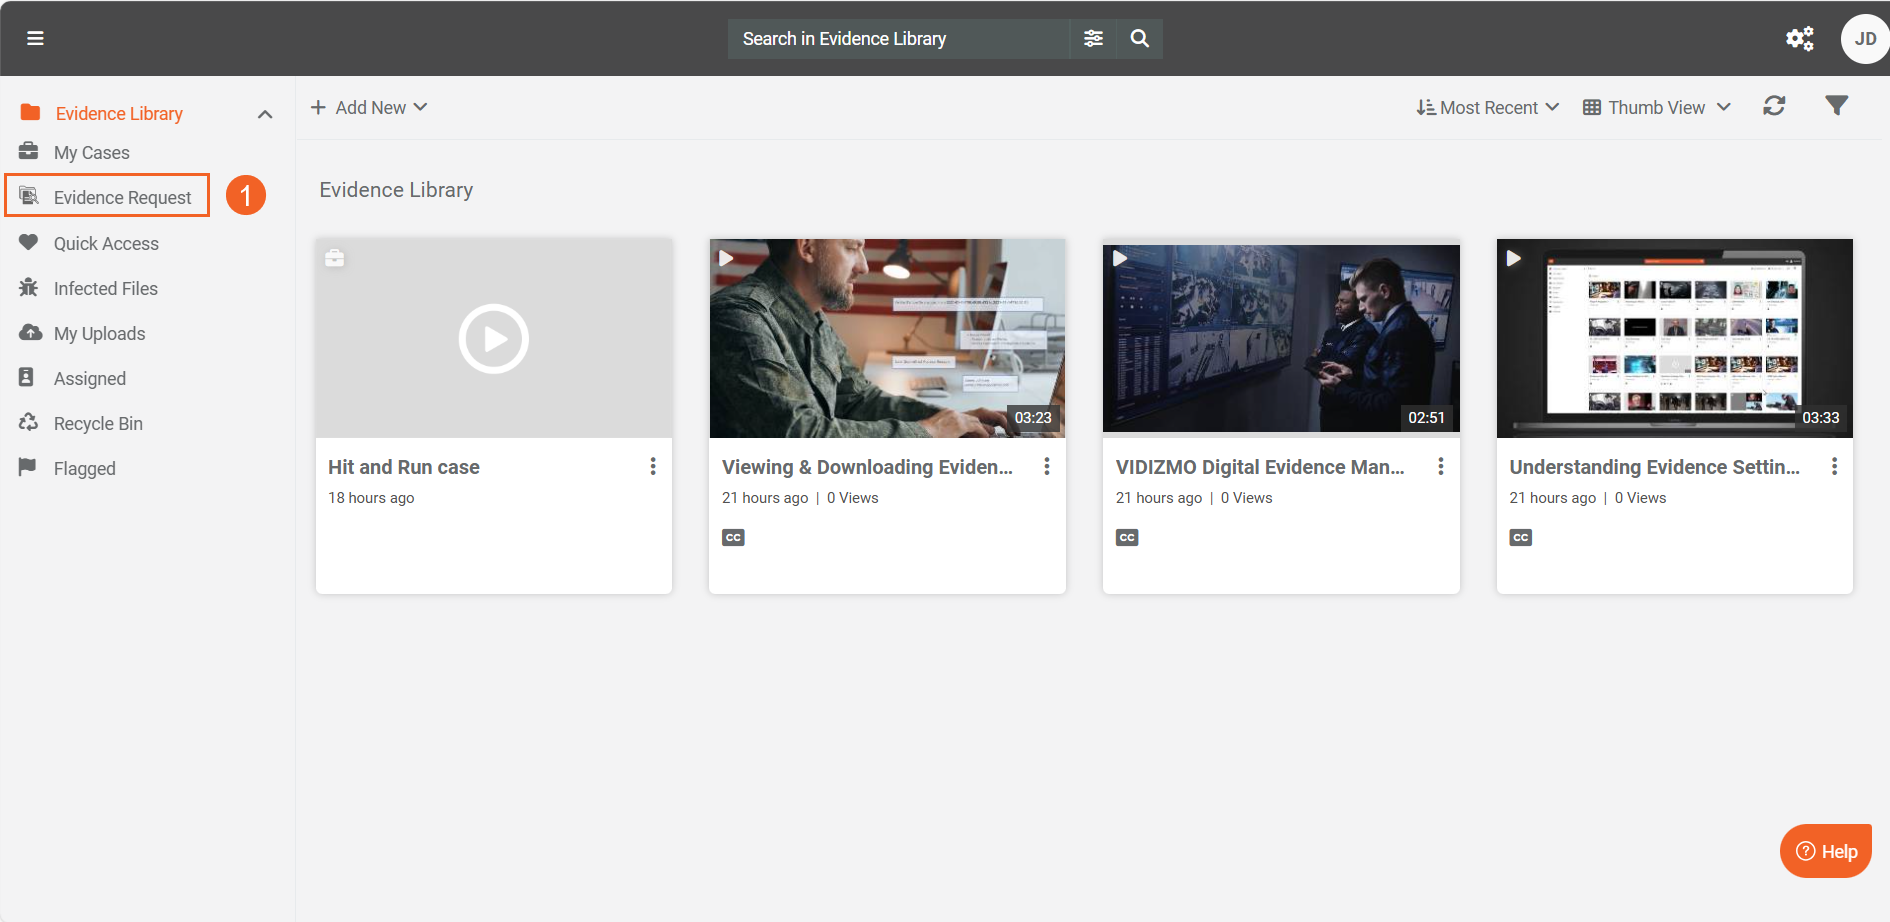Open the hamburger navigation menu
Screen dimensions: 1890x922
(35, 38)
